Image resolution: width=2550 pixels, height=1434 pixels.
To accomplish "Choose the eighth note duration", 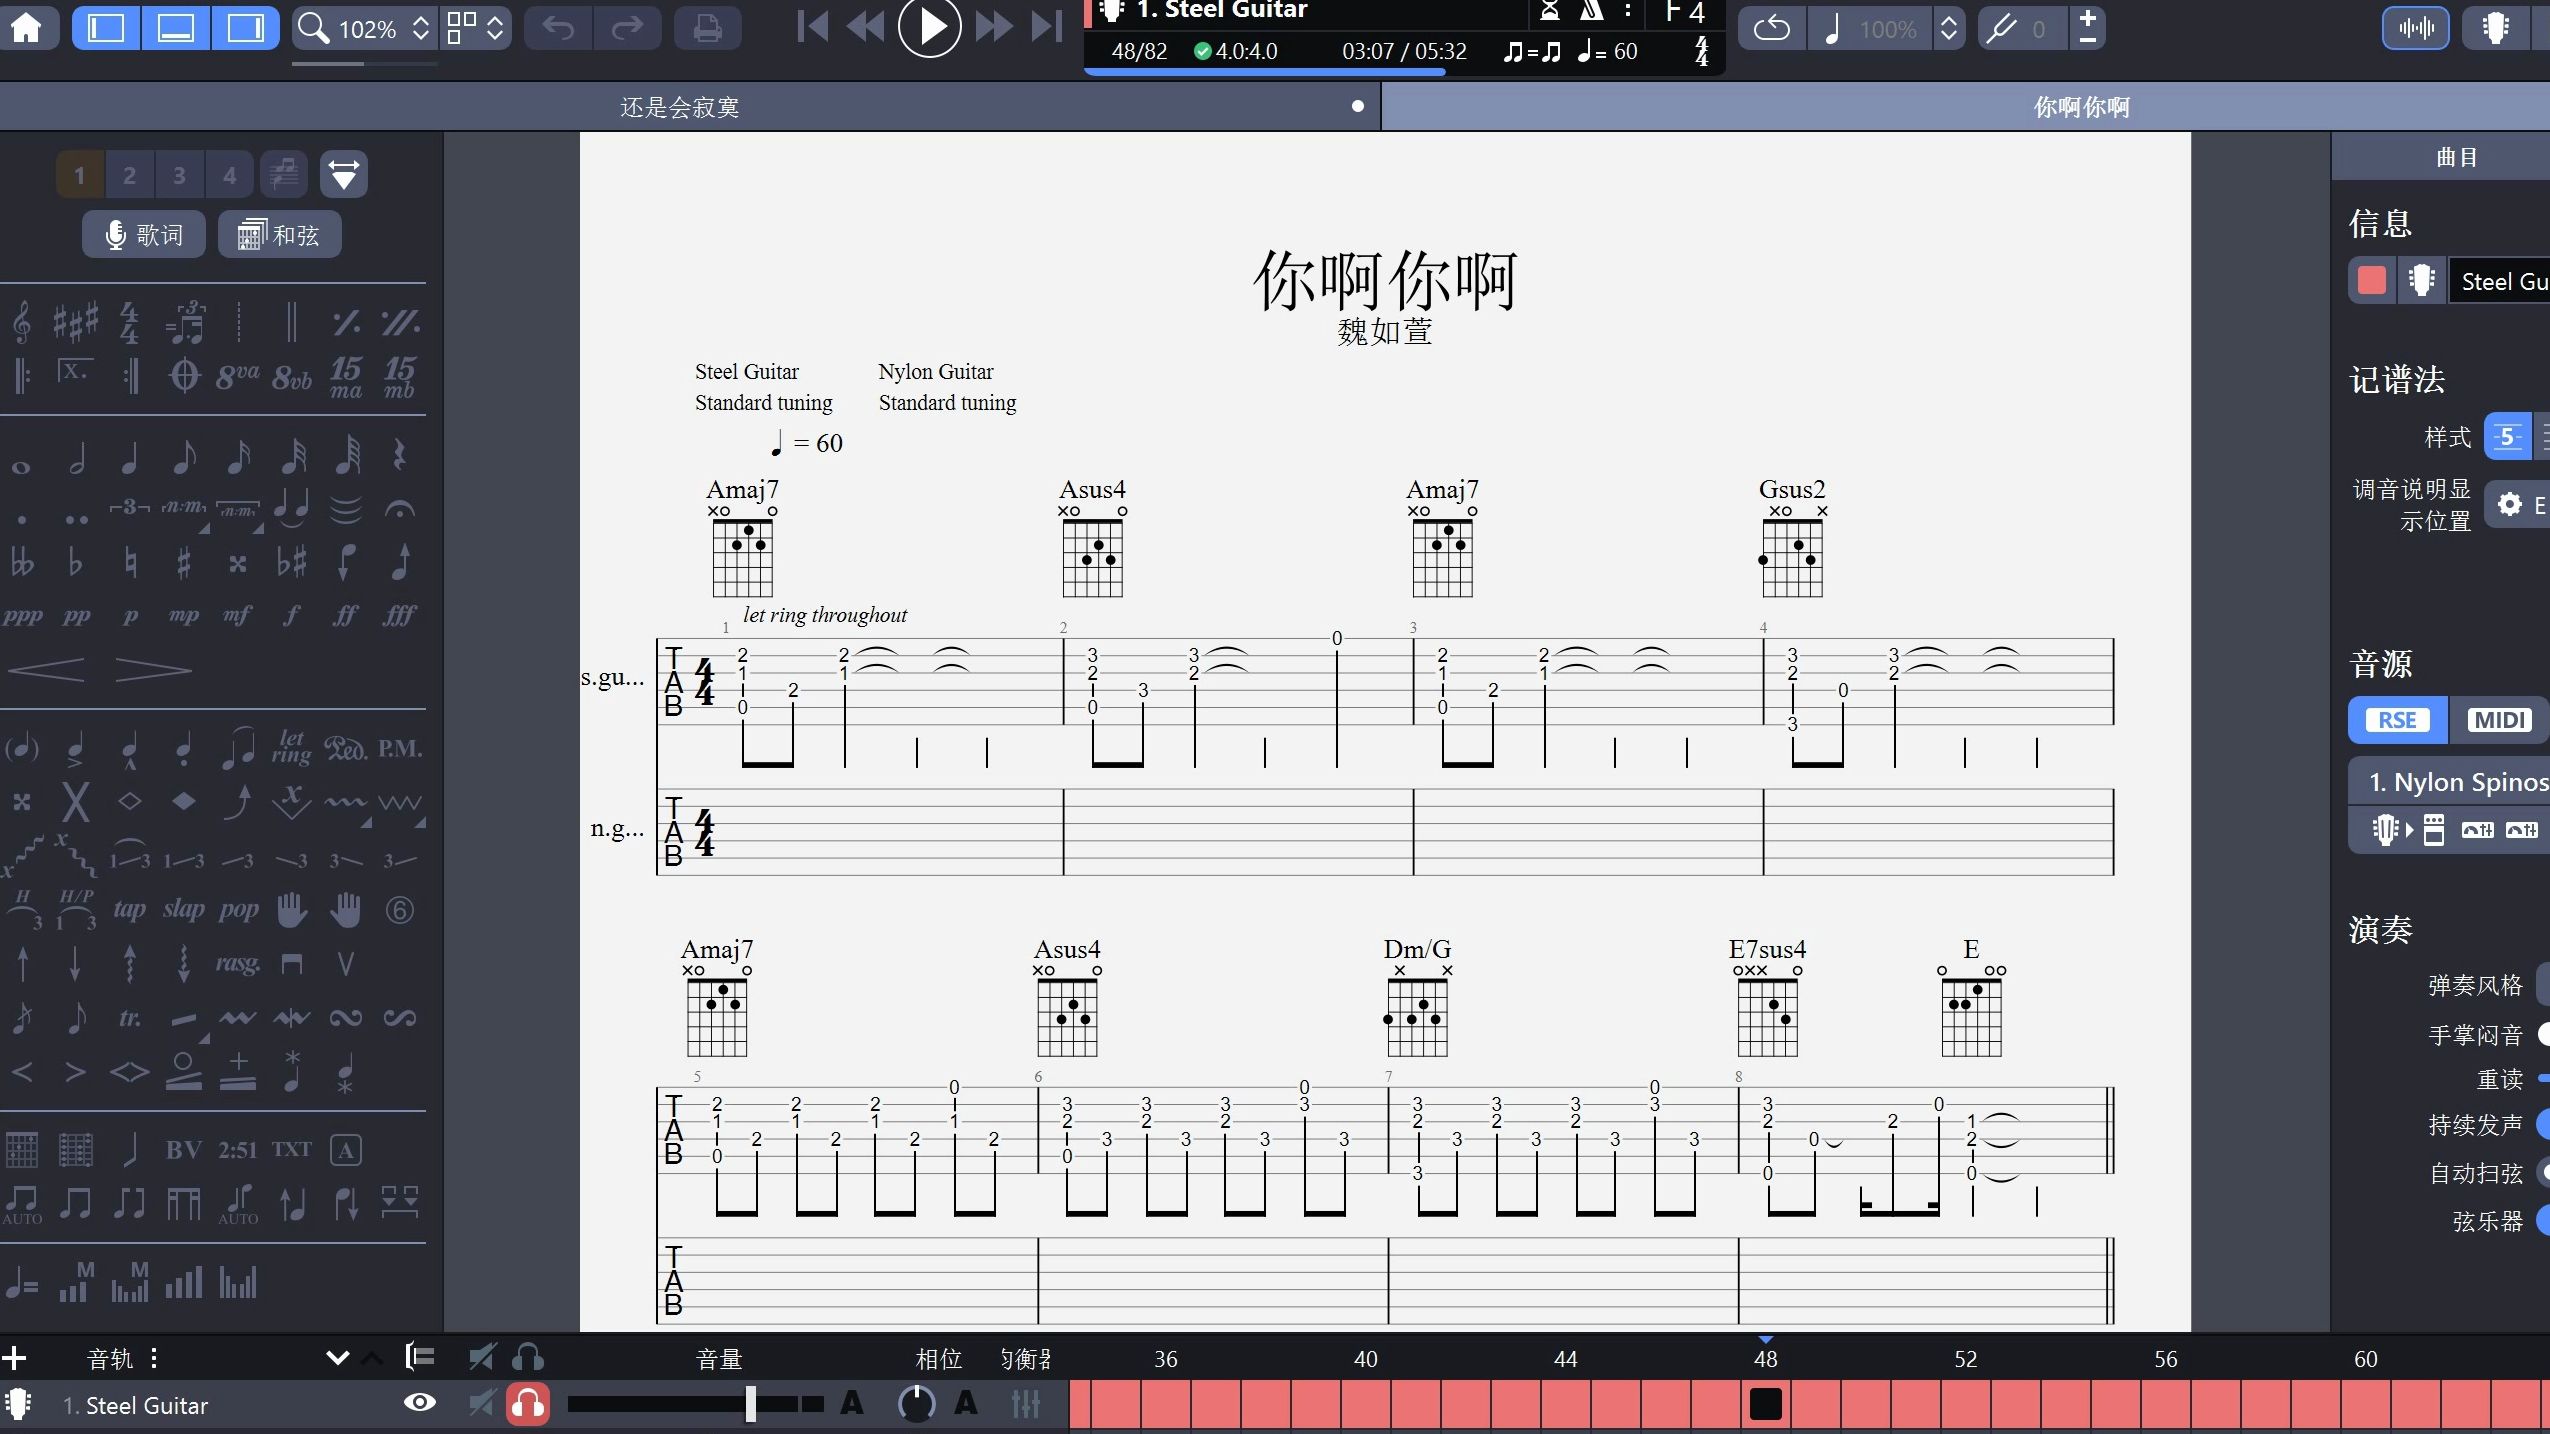I will pyautogui.click(x=184, y=457).
